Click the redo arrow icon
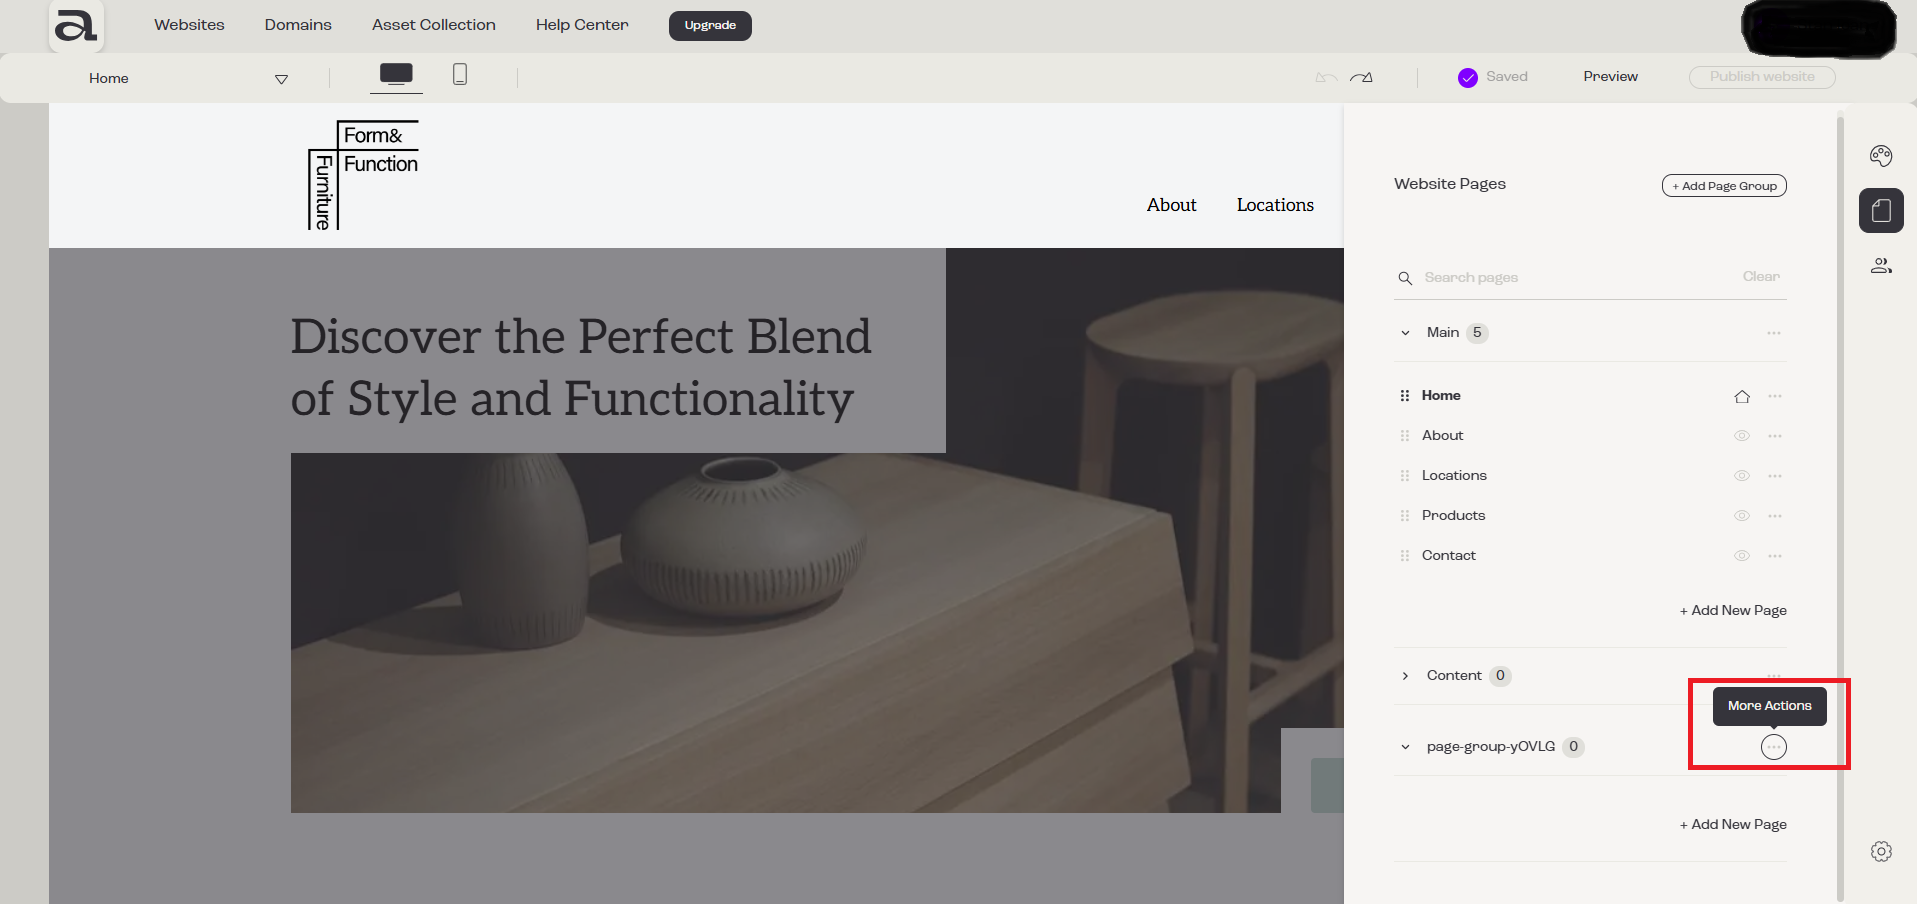Screen dimensions: 1917x904 click(1361, 77)
